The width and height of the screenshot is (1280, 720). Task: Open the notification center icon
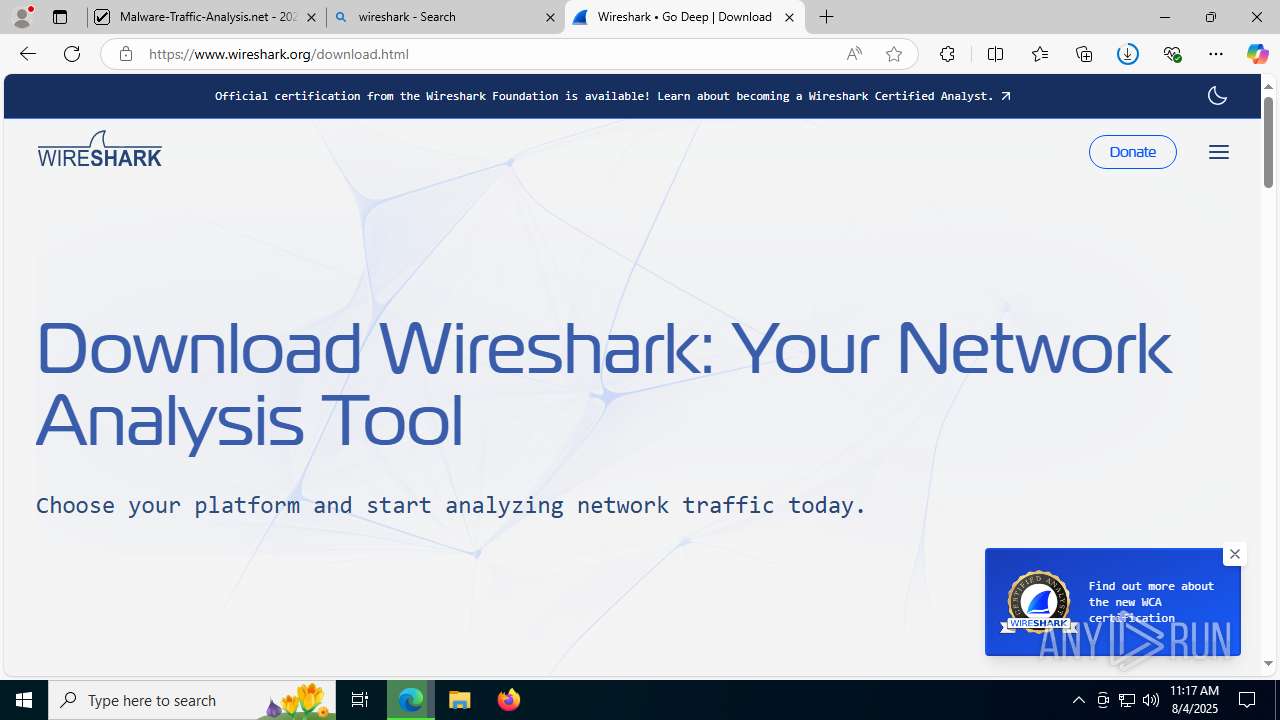[1248, 700]
